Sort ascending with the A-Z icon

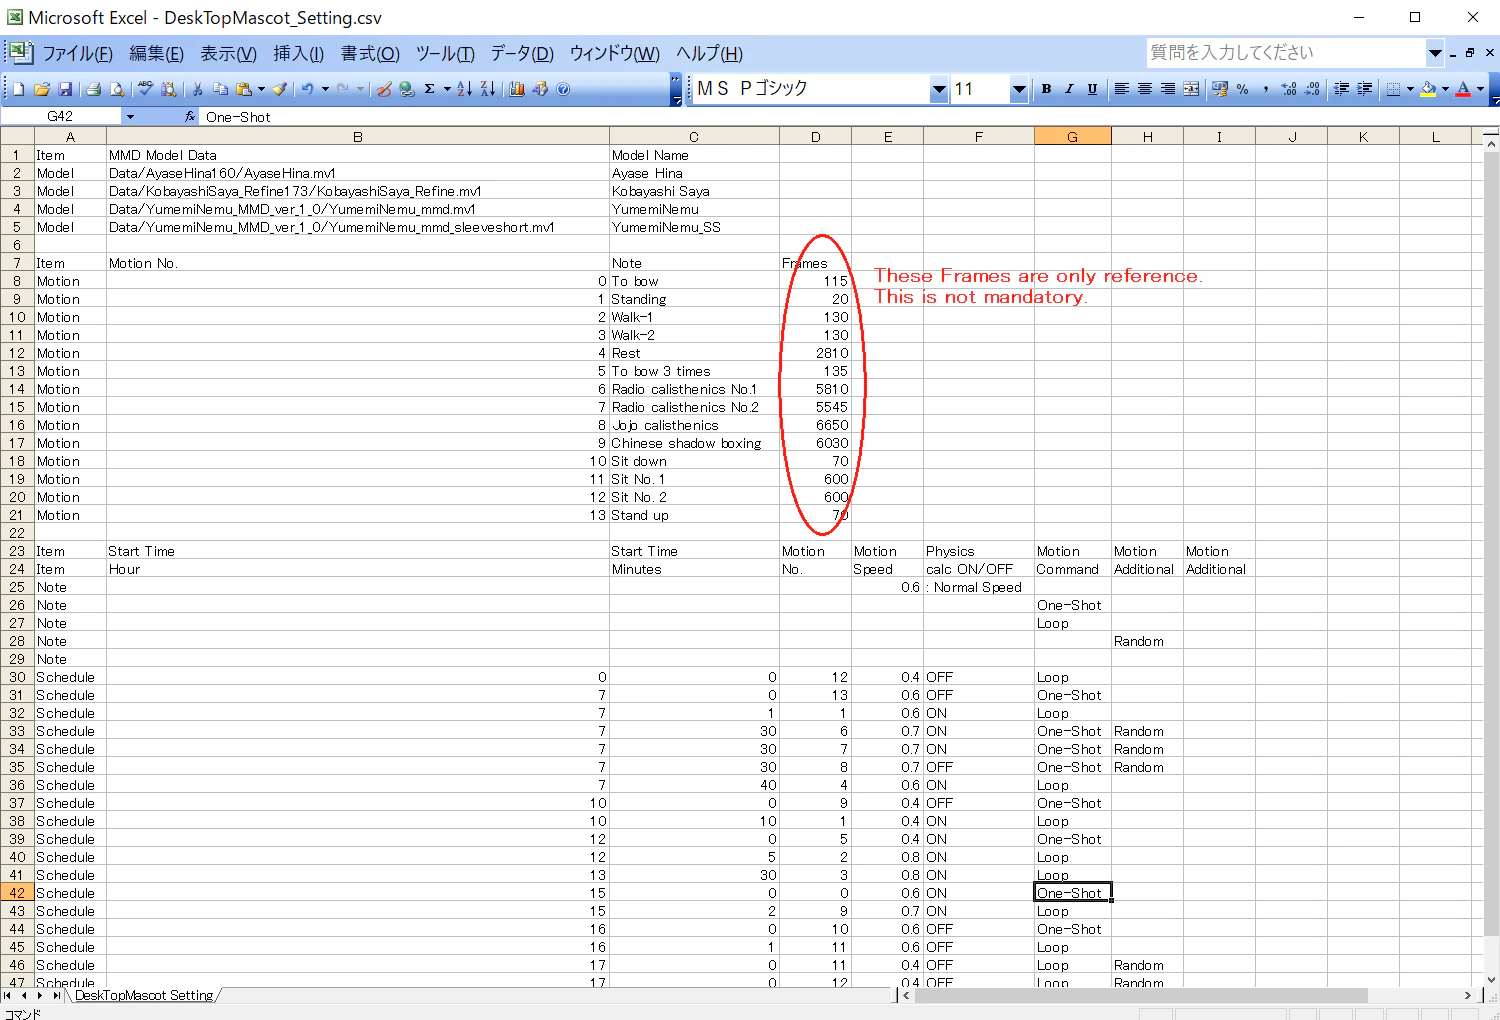[x=464, y=89]
